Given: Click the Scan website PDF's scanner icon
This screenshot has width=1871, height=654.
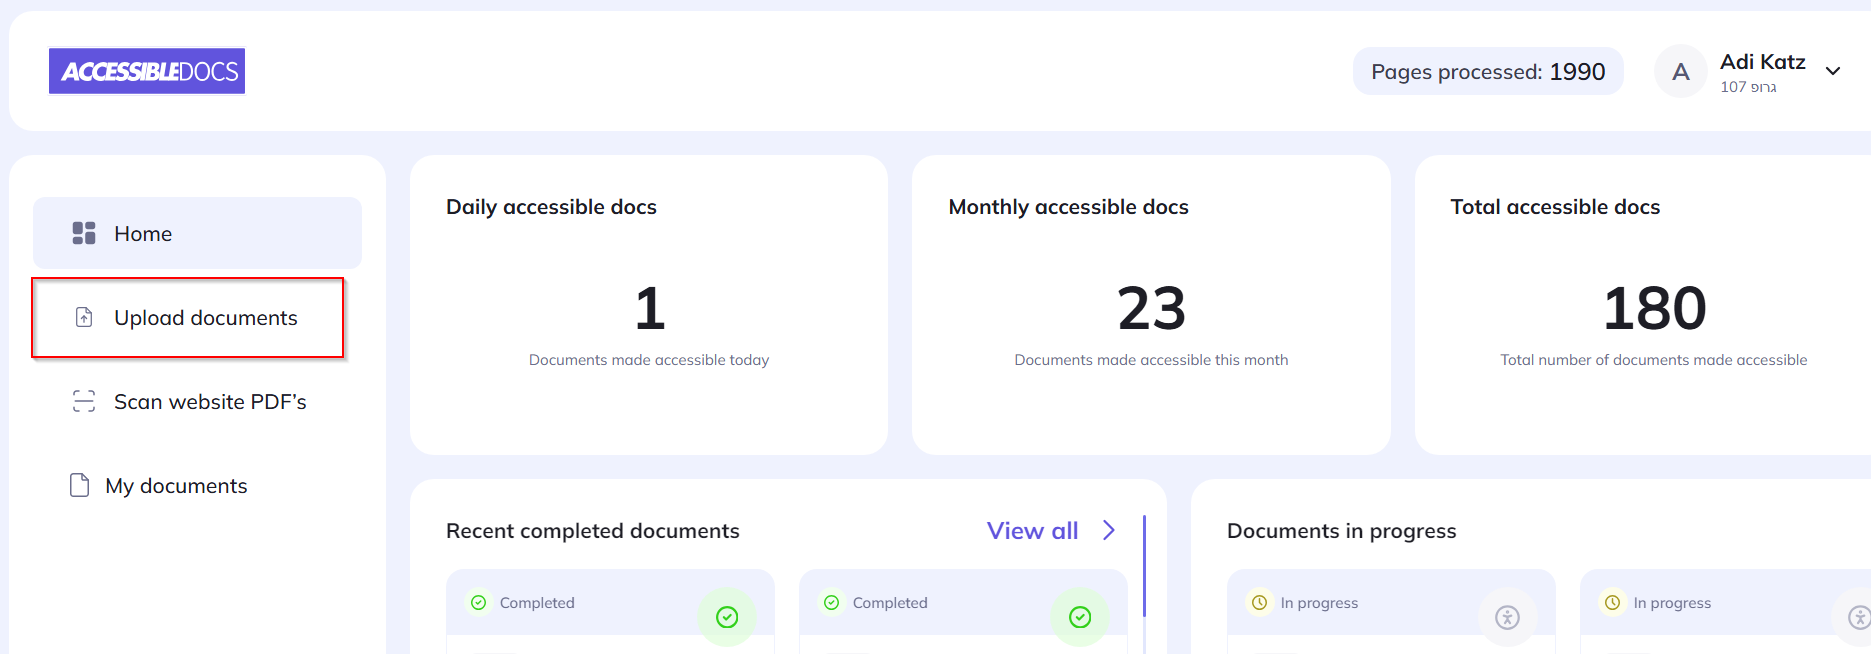Looking at the screenshot, I should [84, 401].
